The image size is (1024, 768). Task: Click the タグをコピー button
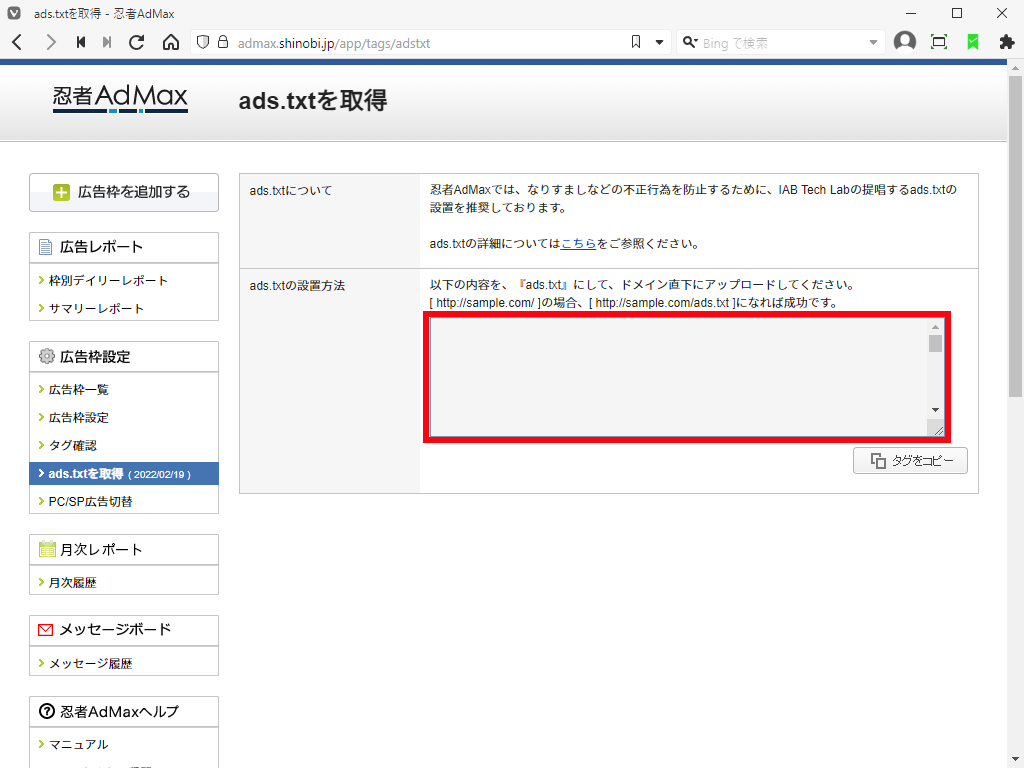910,460
